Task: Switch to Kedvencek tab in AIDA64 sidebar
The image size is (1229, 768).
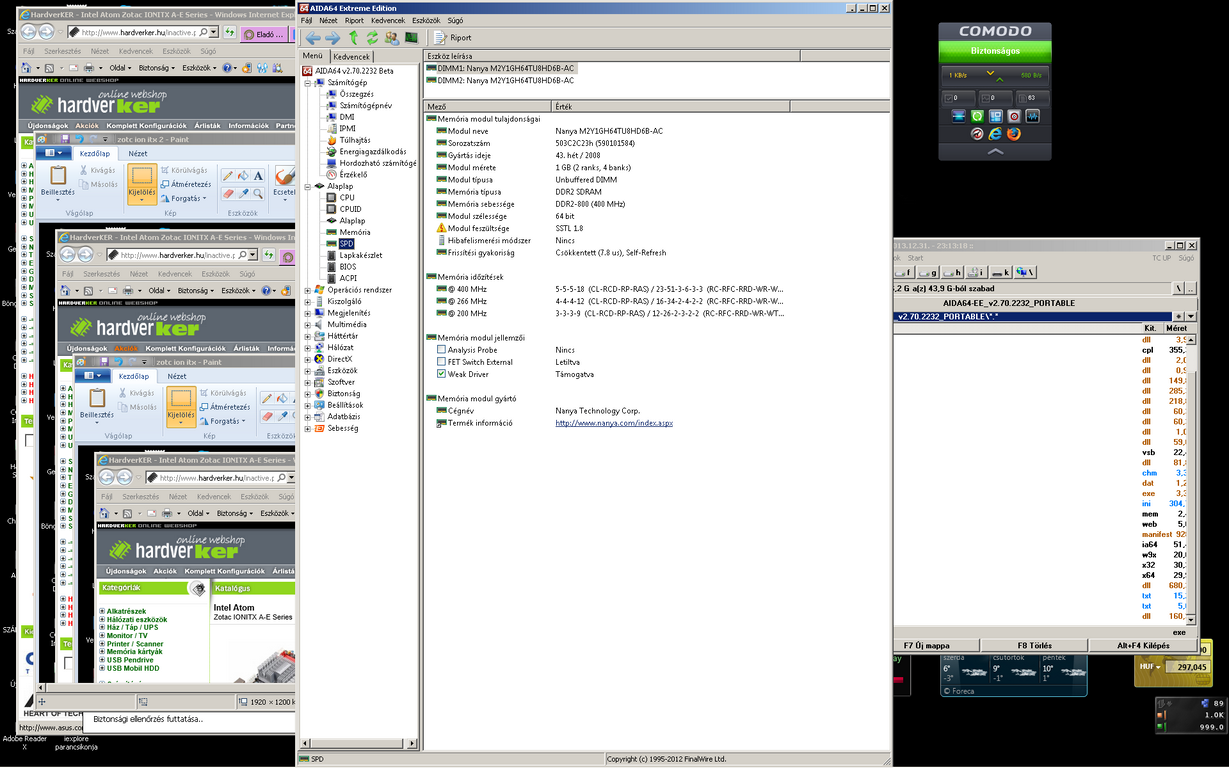Action: click(351, 57)
